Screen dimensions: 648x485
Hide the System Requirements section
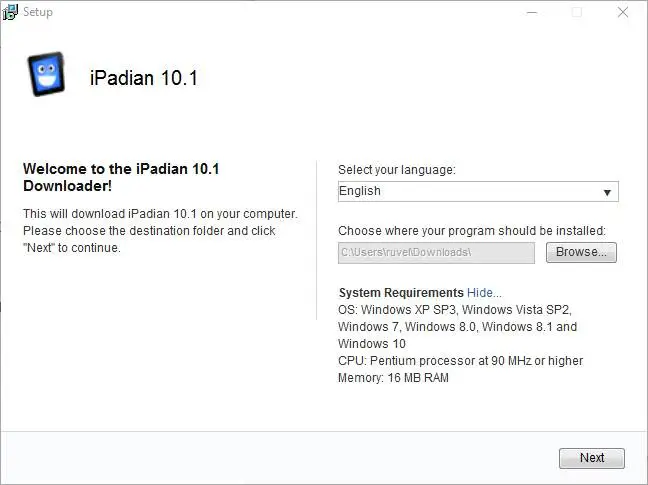pos(484,293)
